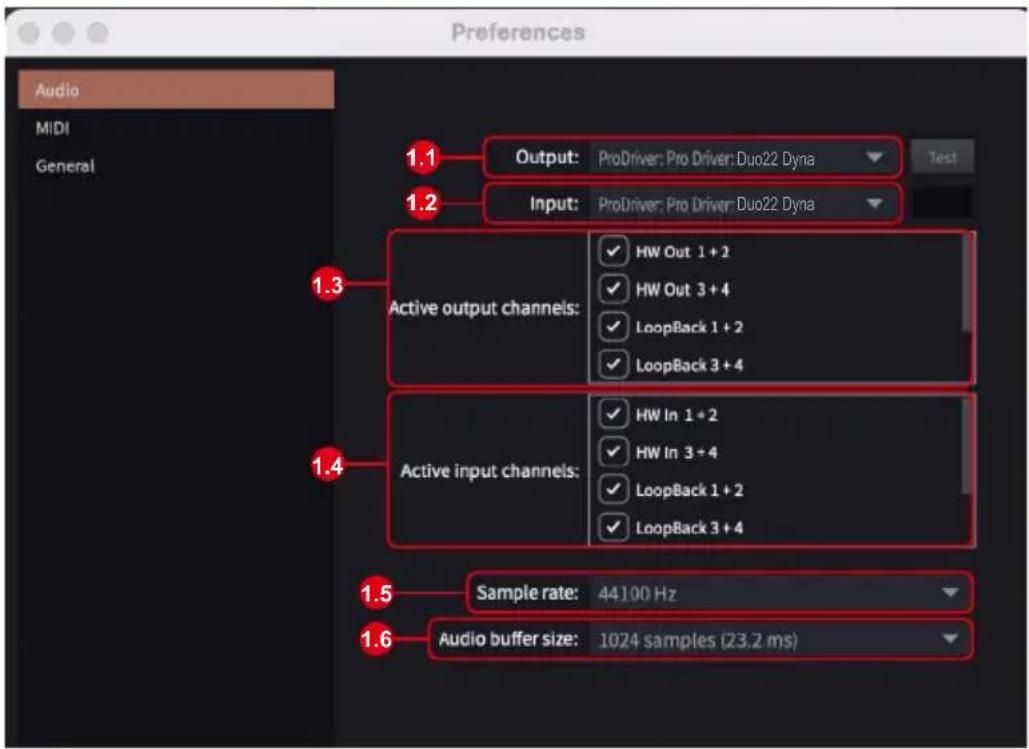Click the active input channels scrollbar

pyautogui.click(x=966, y=446)
